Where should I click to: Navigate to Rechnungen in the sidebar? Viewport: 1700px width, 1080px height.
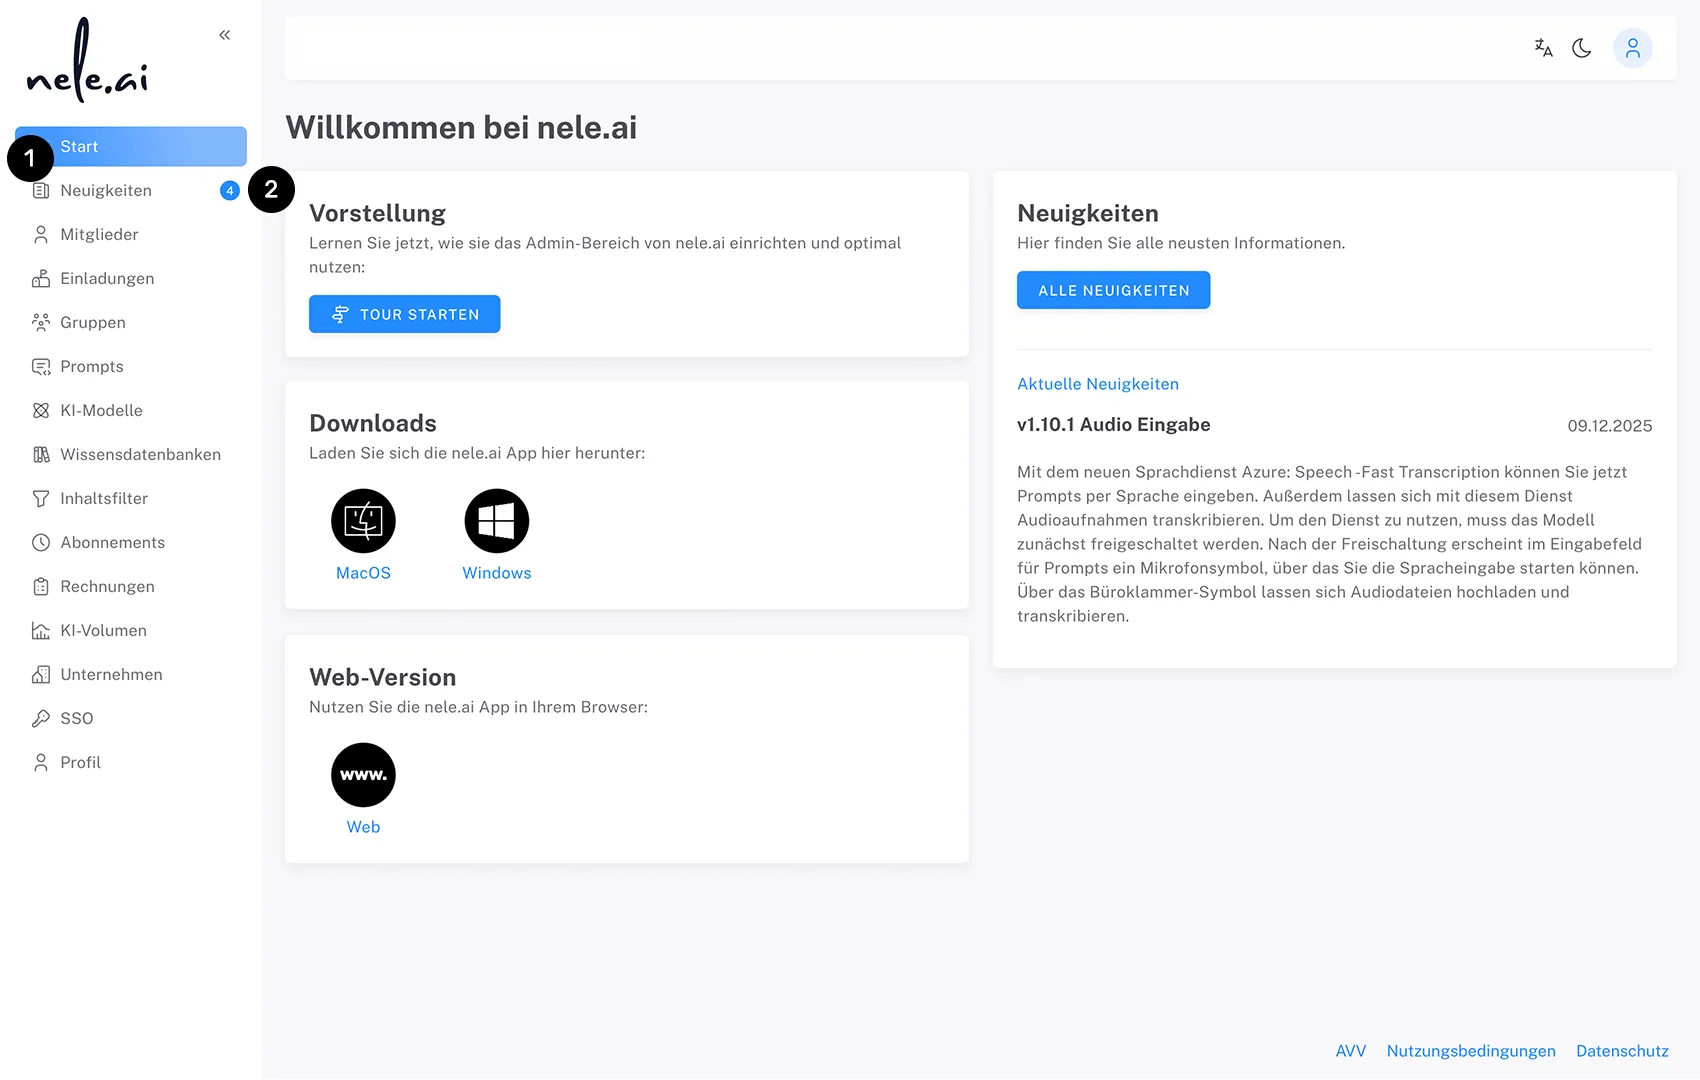107,586
